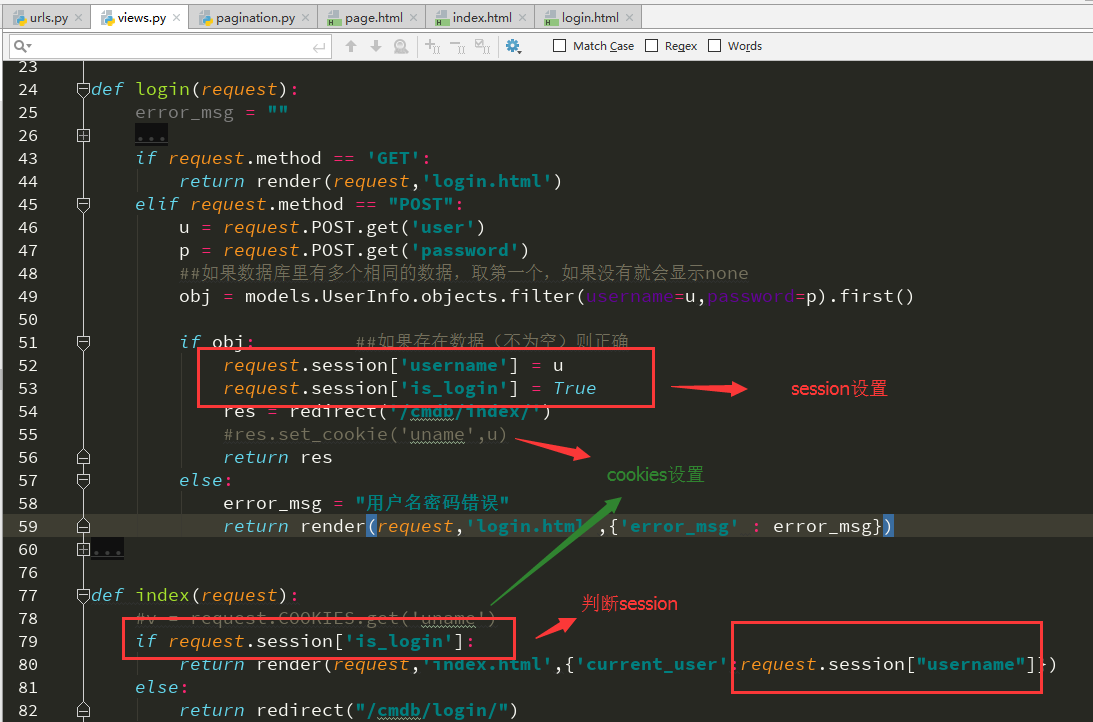Image resolution: width=1093 pixels, height=722 pixels.
Task: Click 'True' value on line 53
Action: (x=575, y=388)
